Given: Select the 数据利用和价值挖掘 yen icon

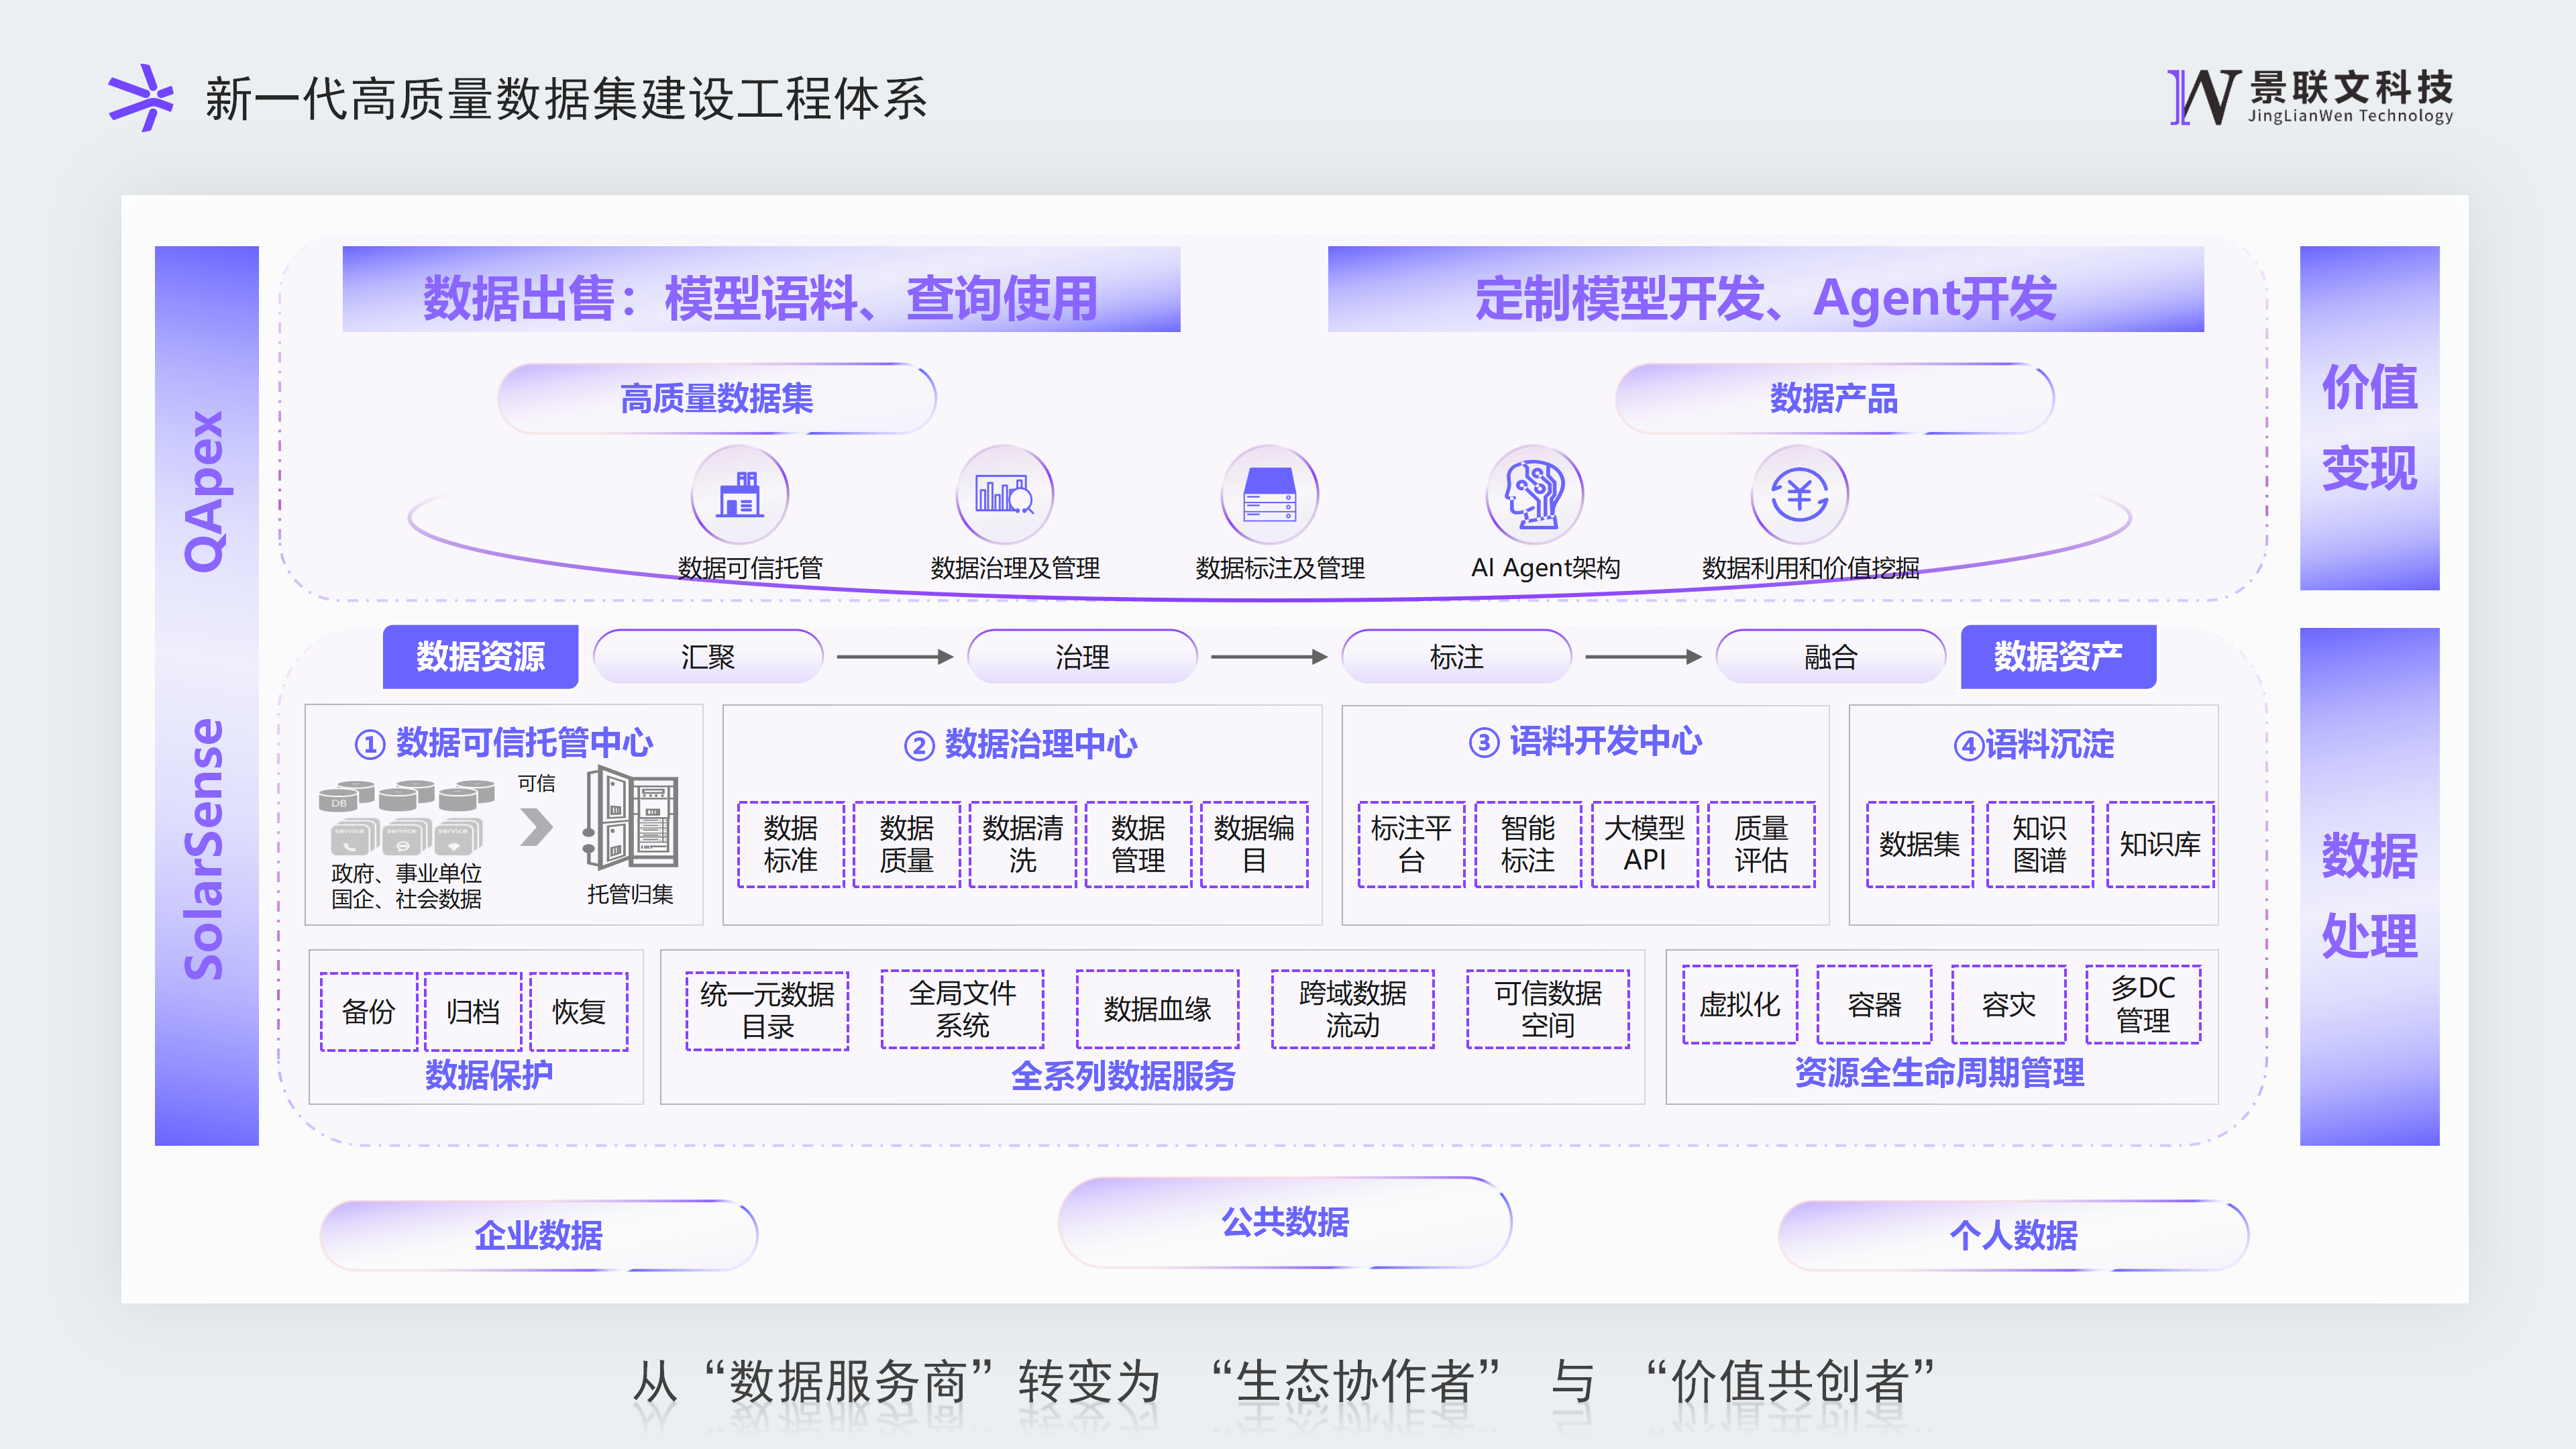Looking at the screenshot, I should tap(1800, 494).
